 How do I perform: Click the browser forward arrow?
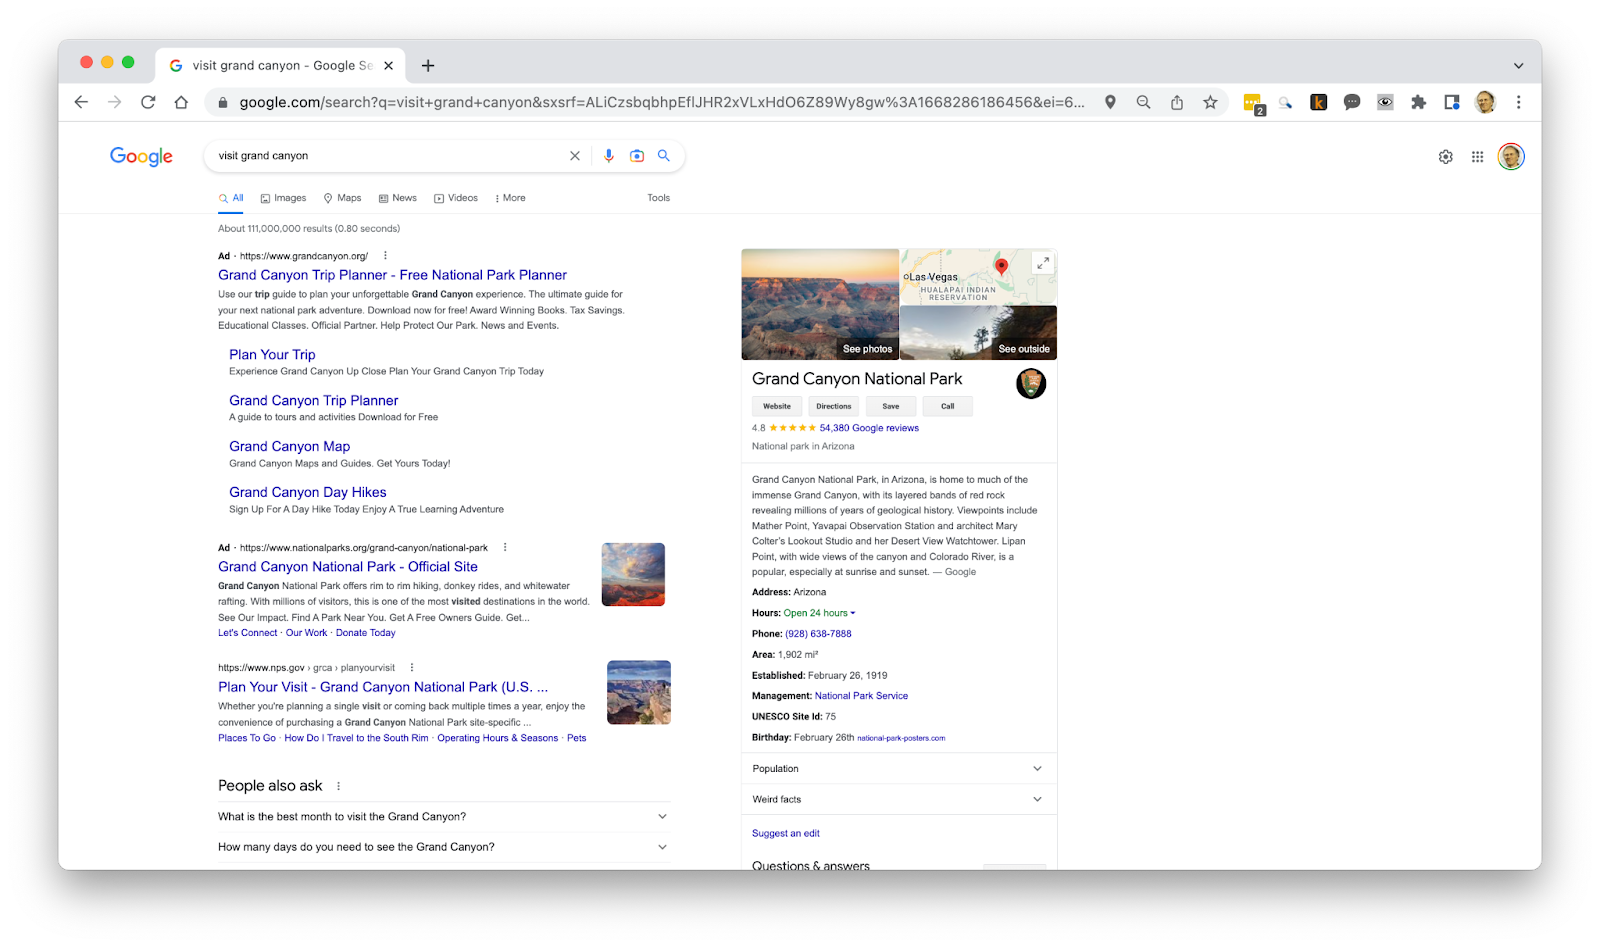coord(115,102)
